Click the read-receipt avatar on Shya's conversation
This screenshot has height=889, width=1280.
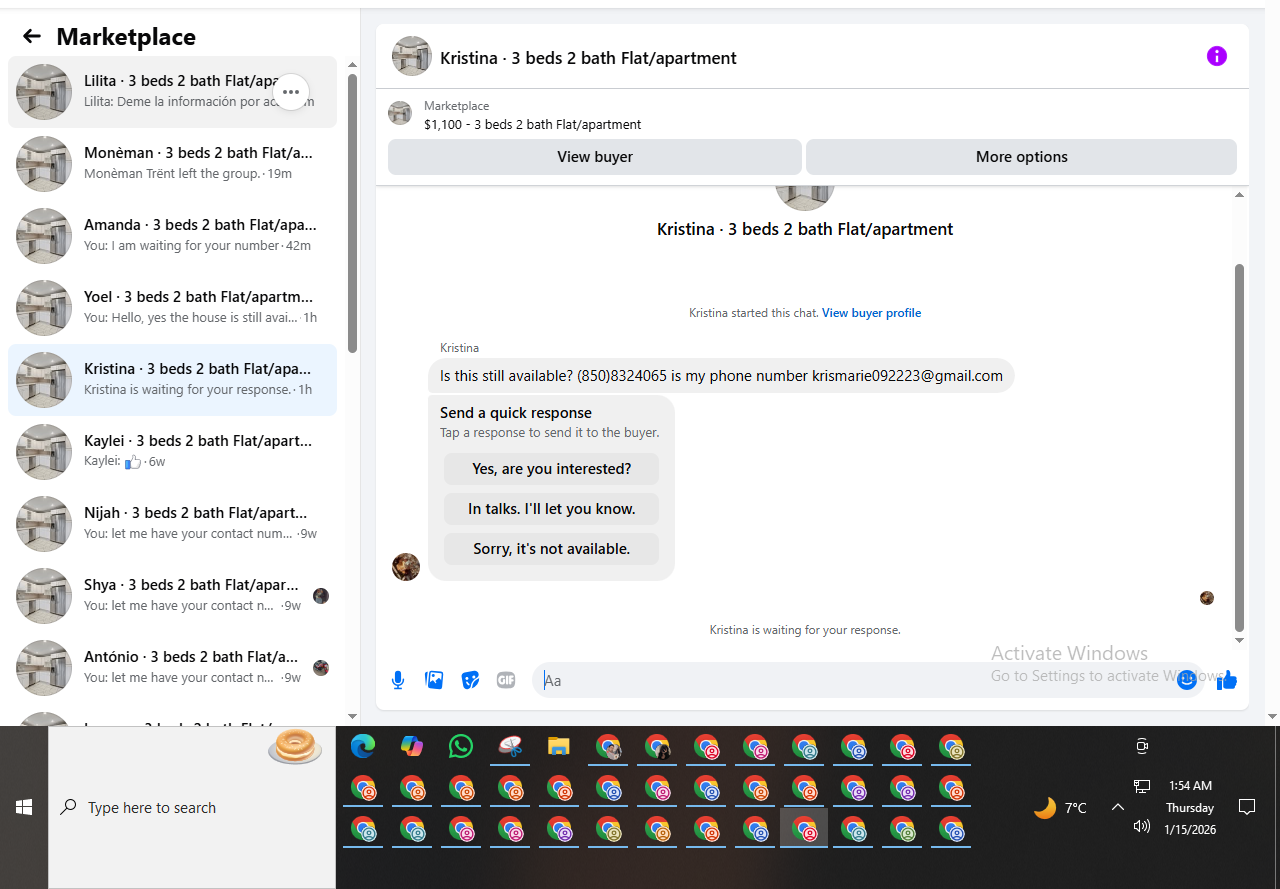pyautogui.click(x=321, y=596)
